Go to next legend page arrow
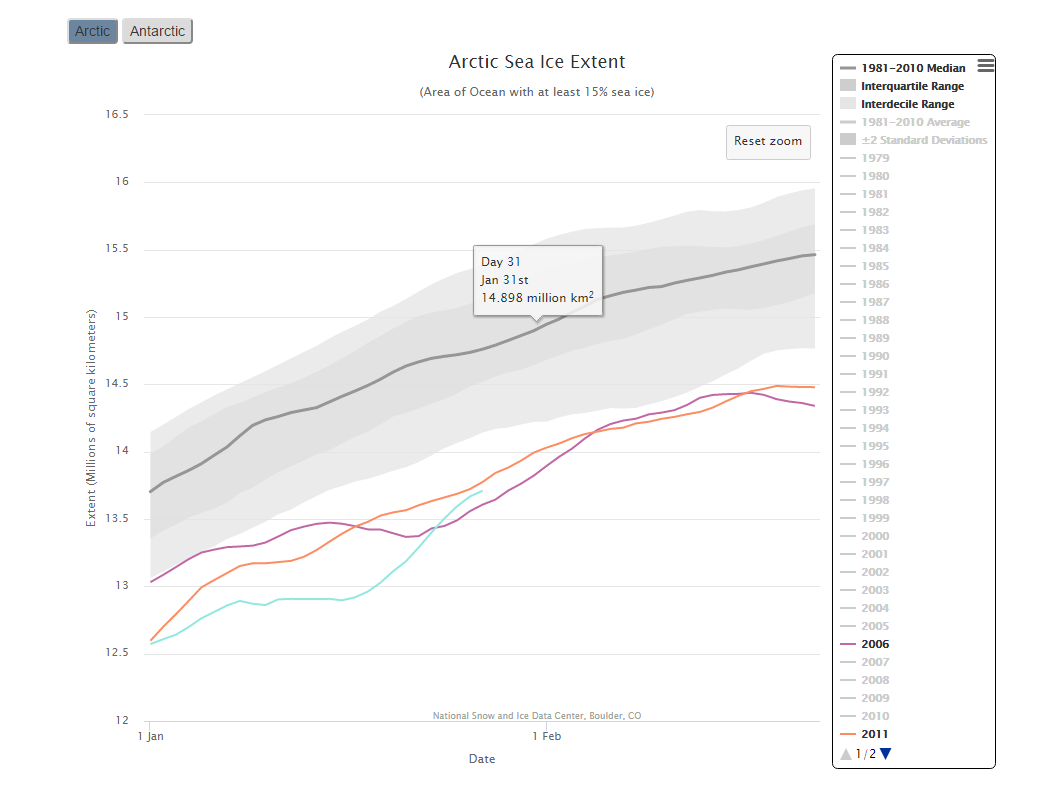 (885, 754)
